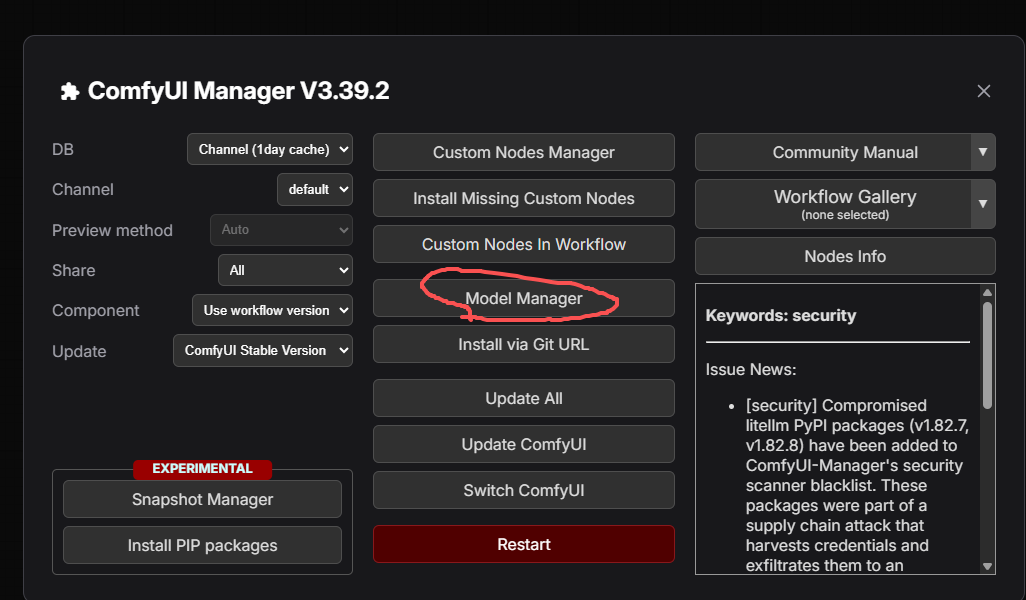The height and width of the screenshot is (600, 1026).
Task: Click the news panel scrollbar thumb
Action: [987, 355]
